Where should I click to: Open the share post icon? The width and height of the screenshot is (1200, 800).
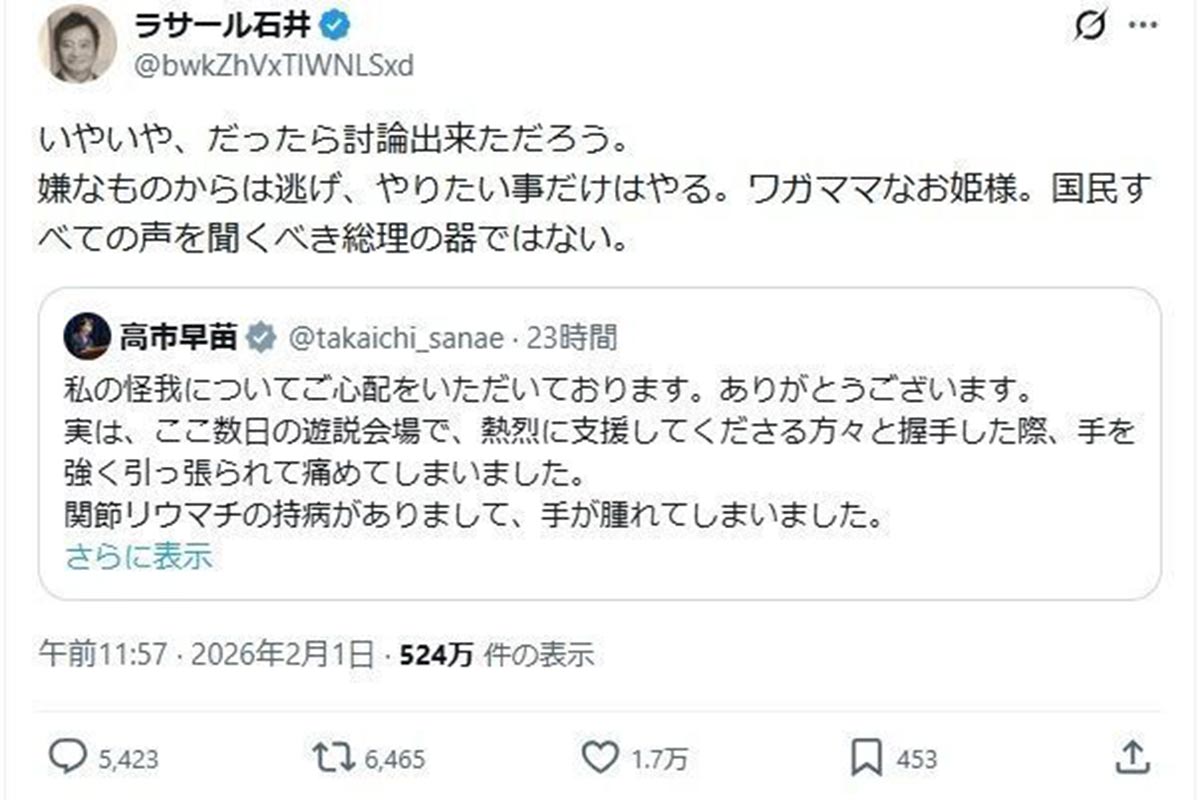[1131, 758]
